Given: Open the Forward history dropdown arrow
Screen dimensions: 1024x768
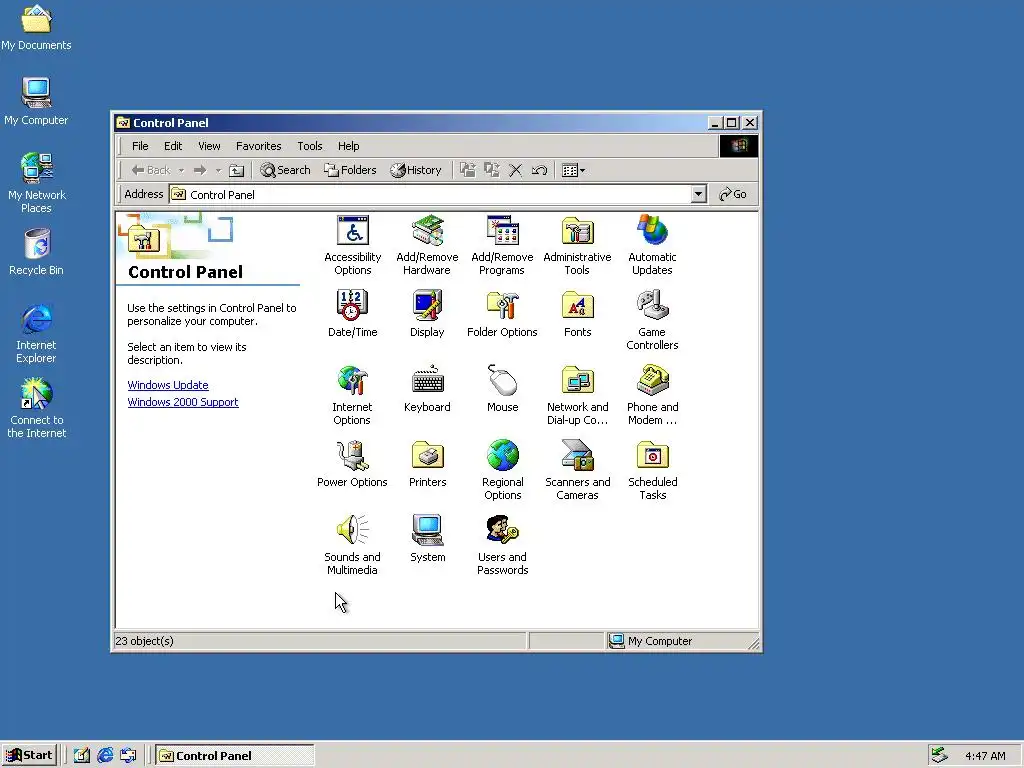Looking at the screenshot, I should point(218,170).
